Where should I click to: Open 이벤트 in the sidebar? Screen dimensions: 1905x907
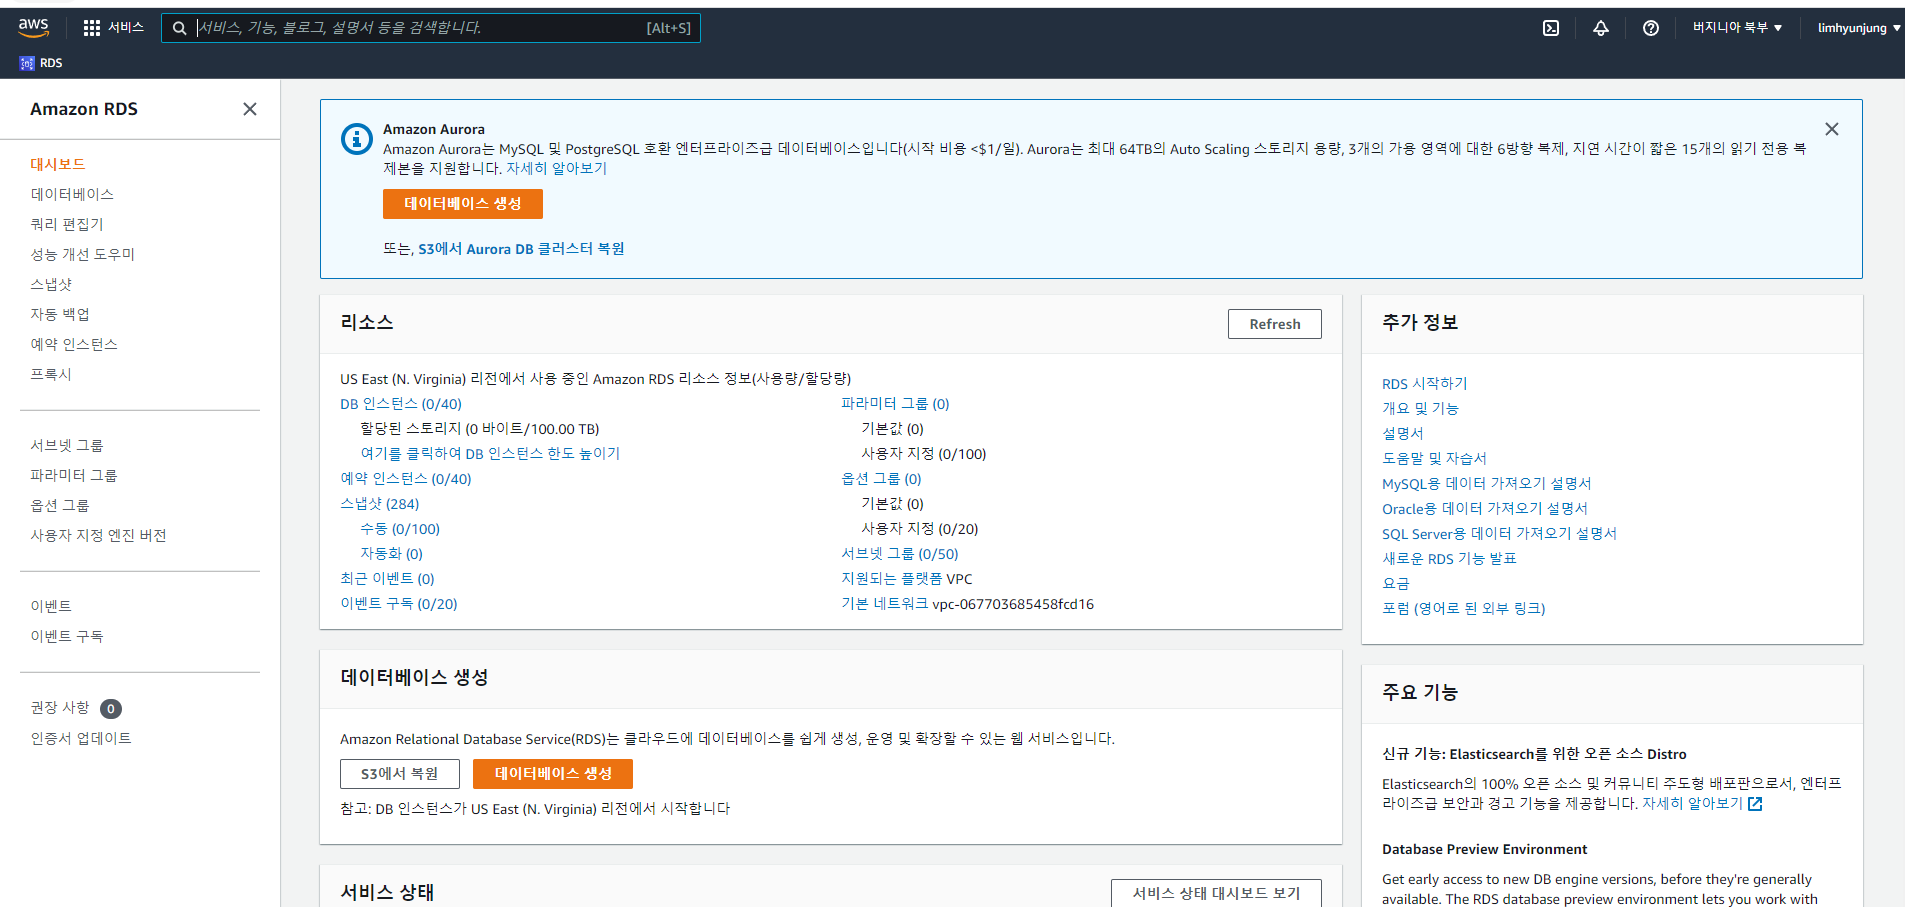point(51,606)
